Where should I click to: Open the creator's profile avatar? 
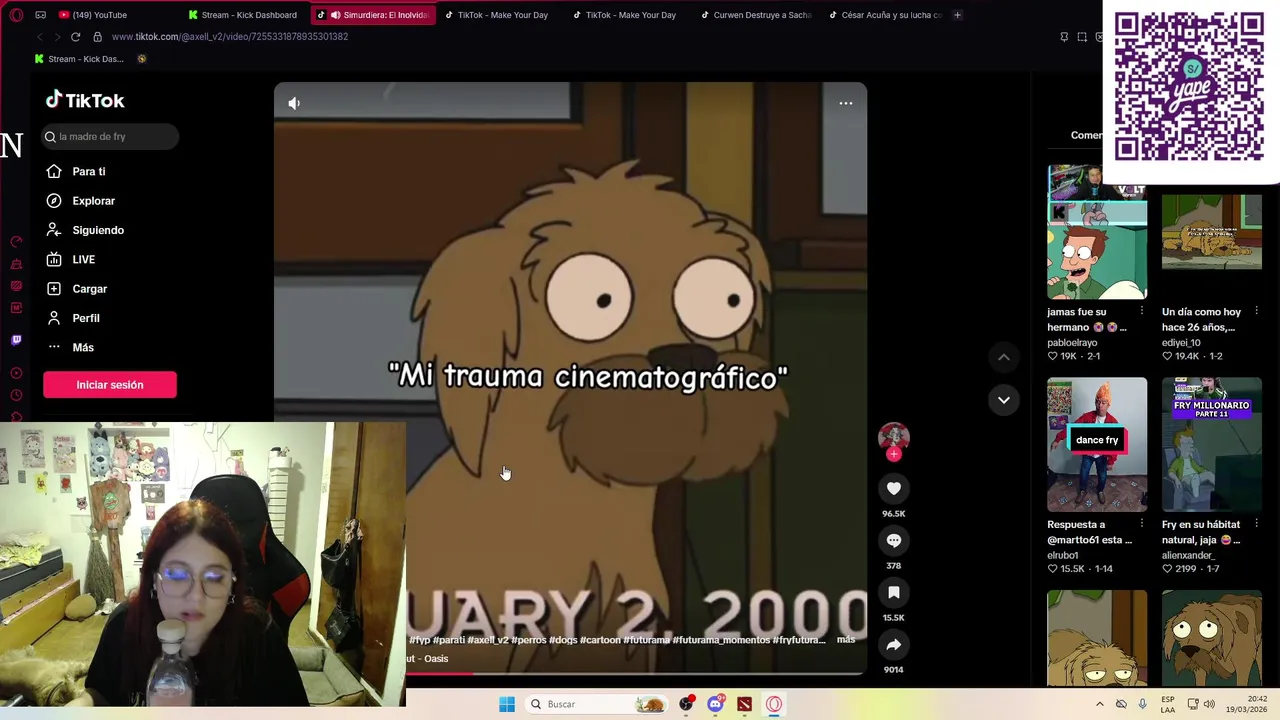tap(894, 436)
